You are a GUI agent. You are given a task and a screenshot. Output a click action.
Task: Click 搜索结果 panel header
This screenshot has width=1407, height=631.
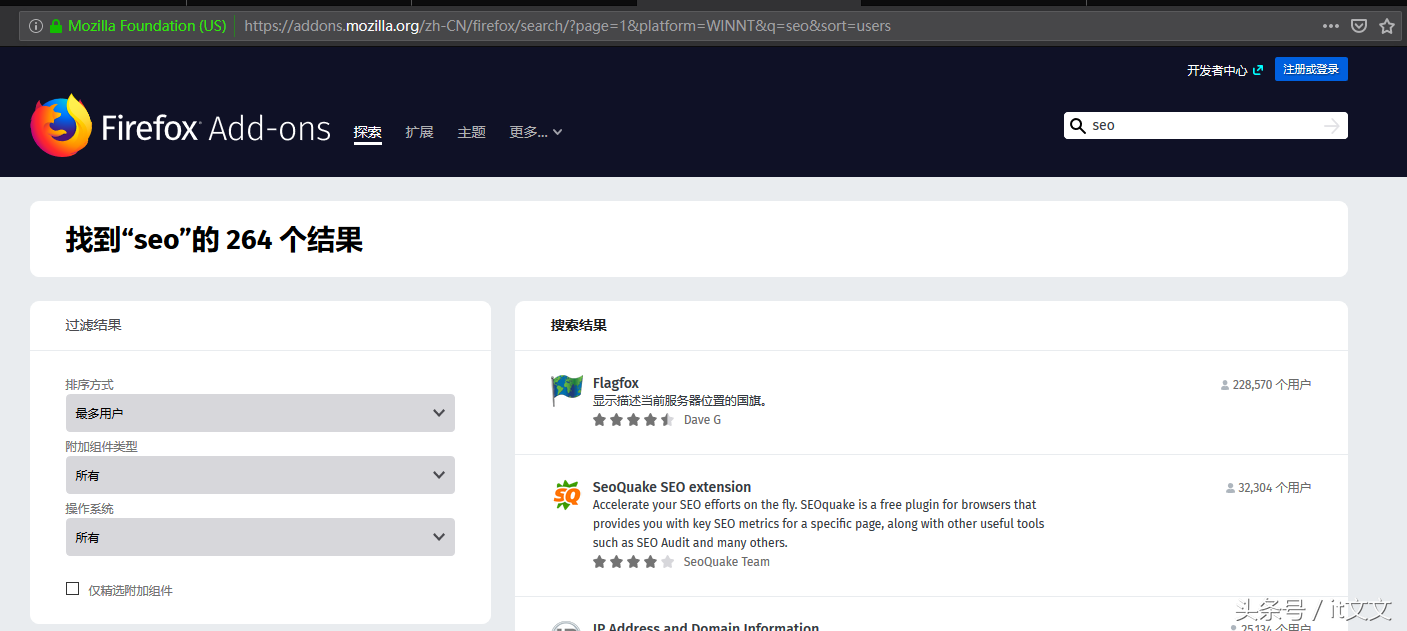(x=579, y=325)
